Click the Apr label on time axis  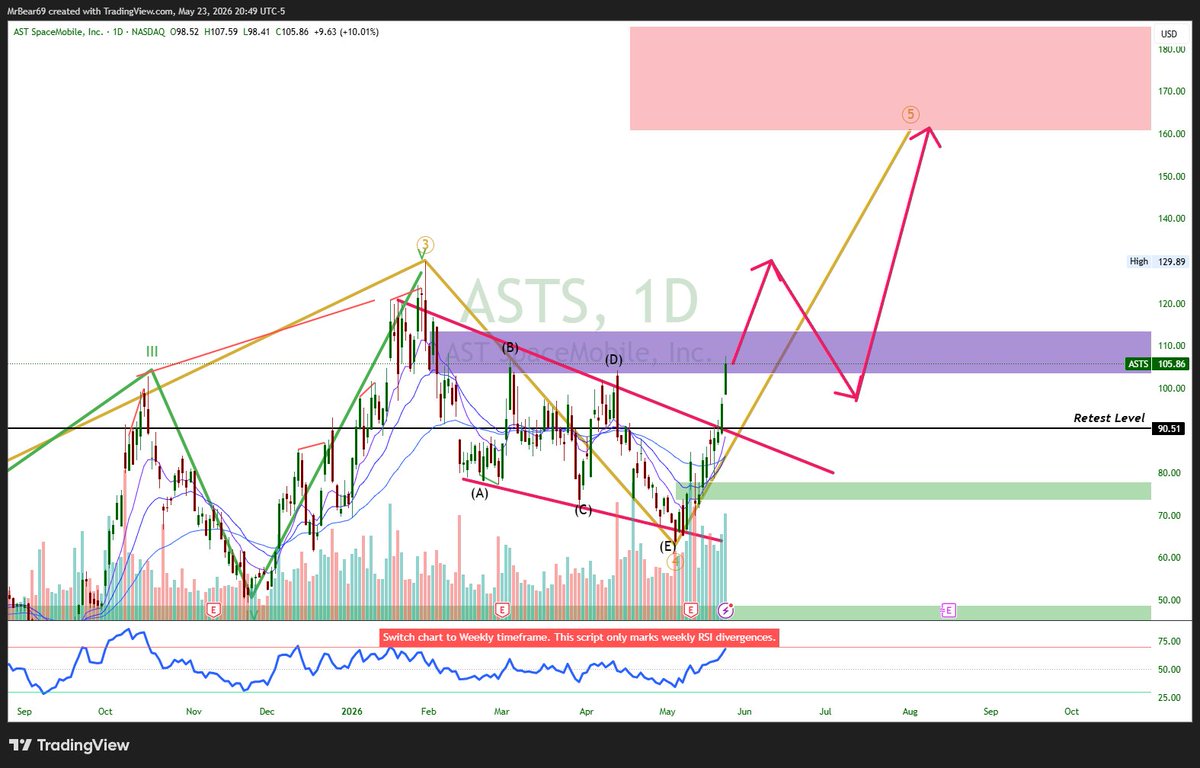pyautogui.click(x=587, y=712)
